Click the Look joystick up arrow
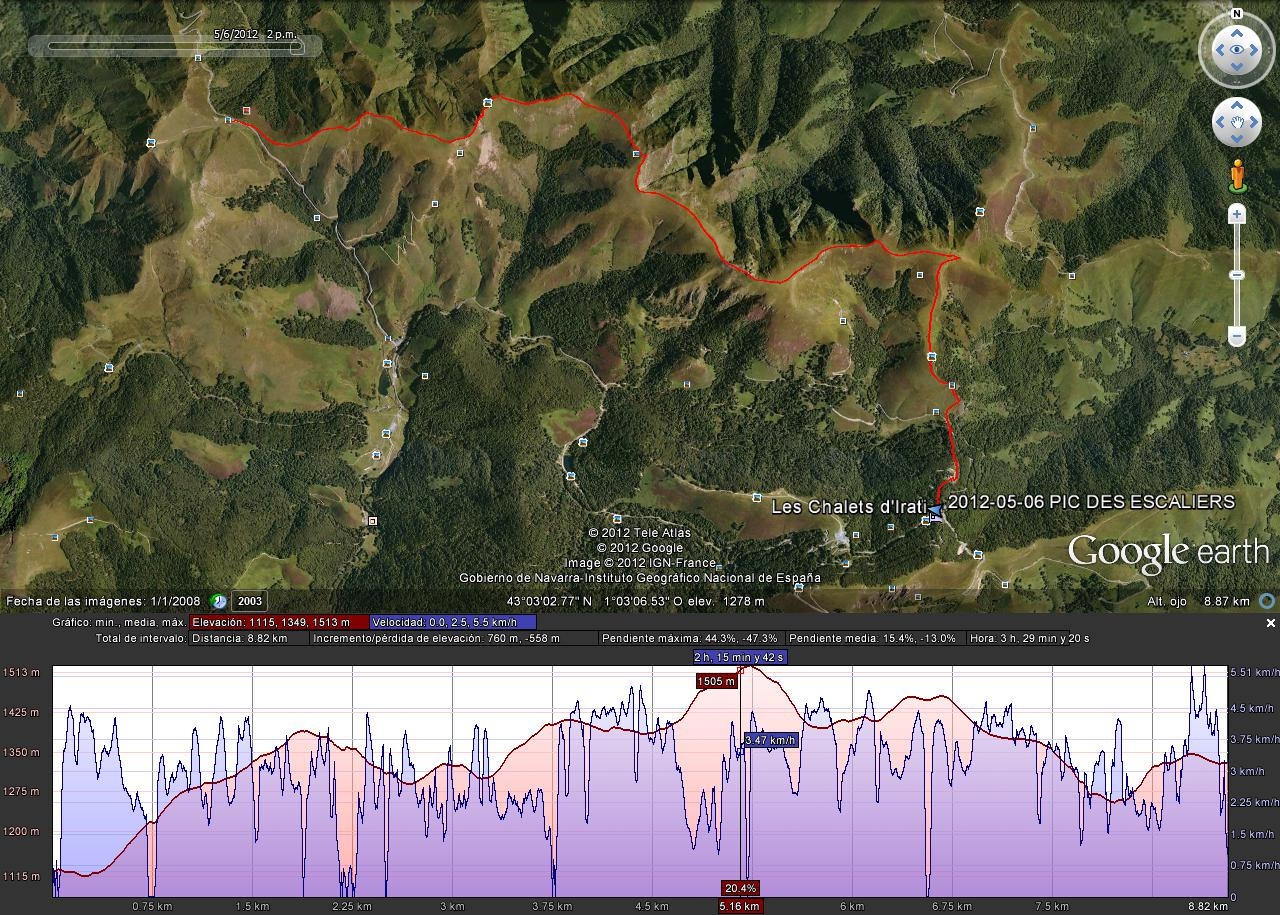The image size is (1280, 915). pos(1237,30)
